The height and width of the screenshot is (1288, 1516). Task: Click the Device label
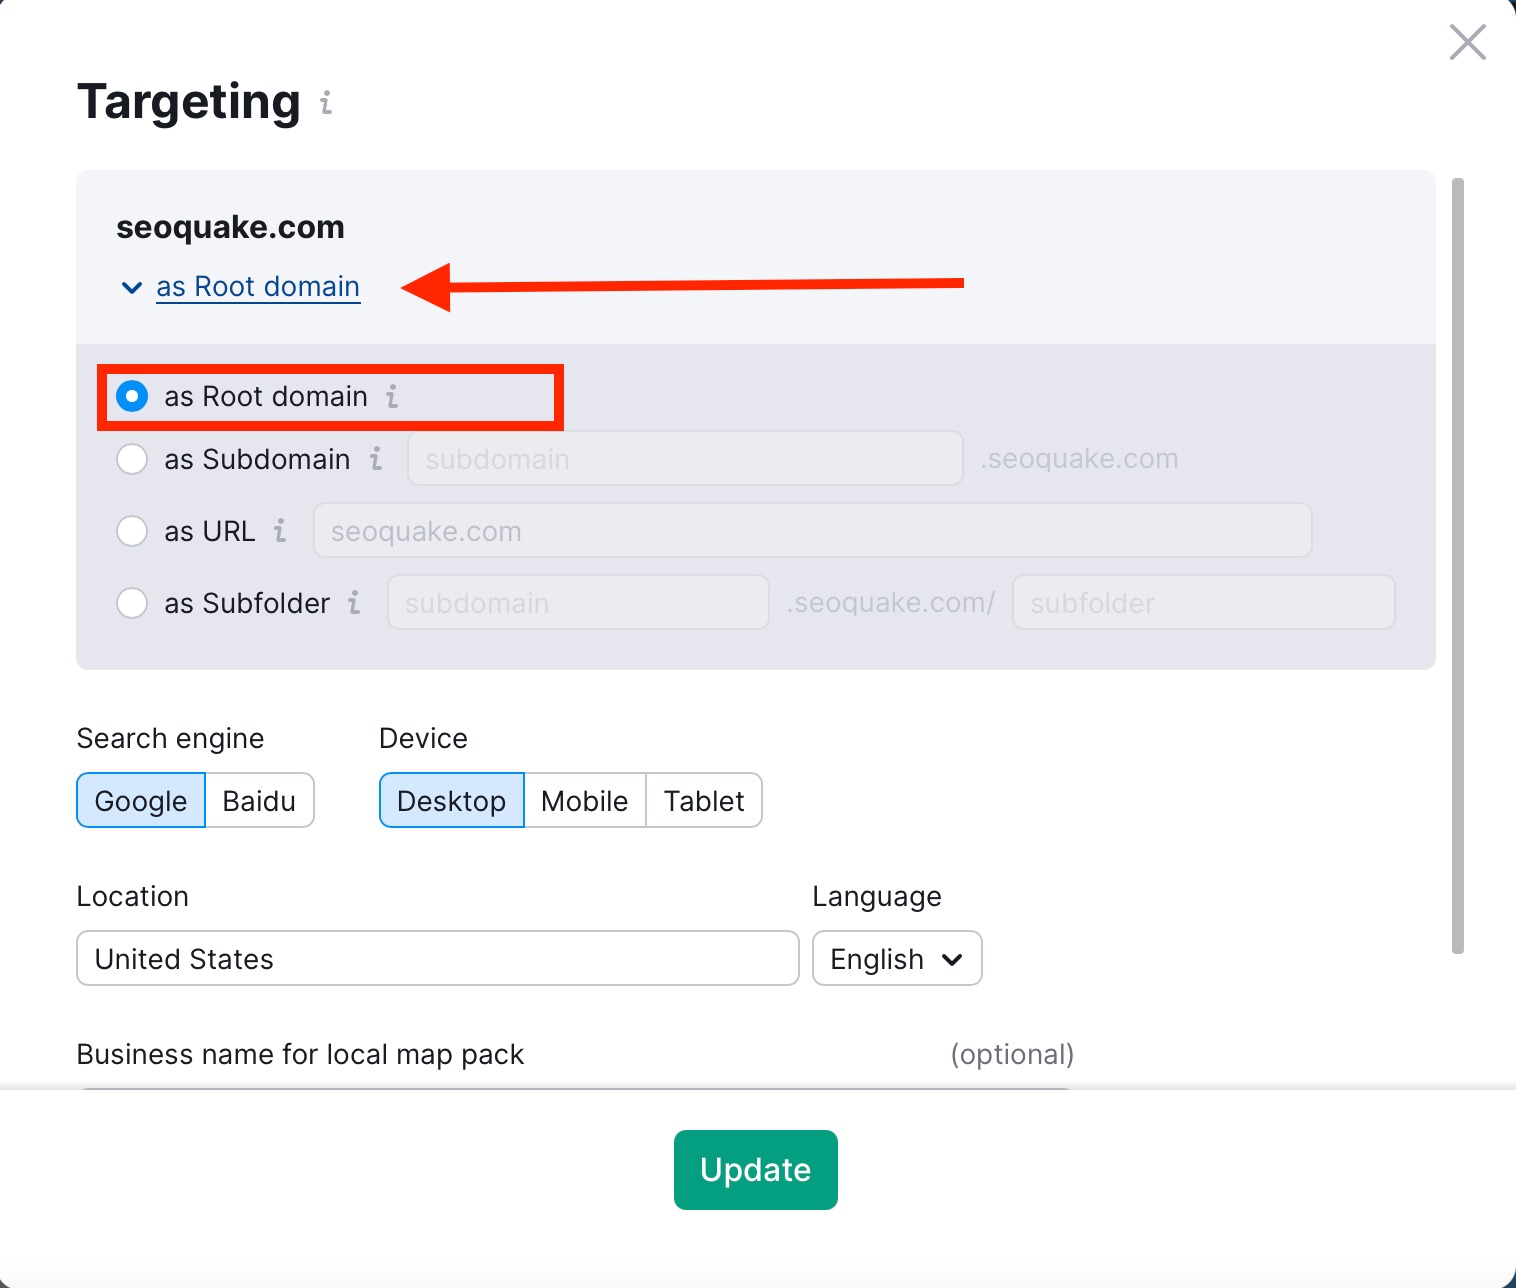[423, 738]
